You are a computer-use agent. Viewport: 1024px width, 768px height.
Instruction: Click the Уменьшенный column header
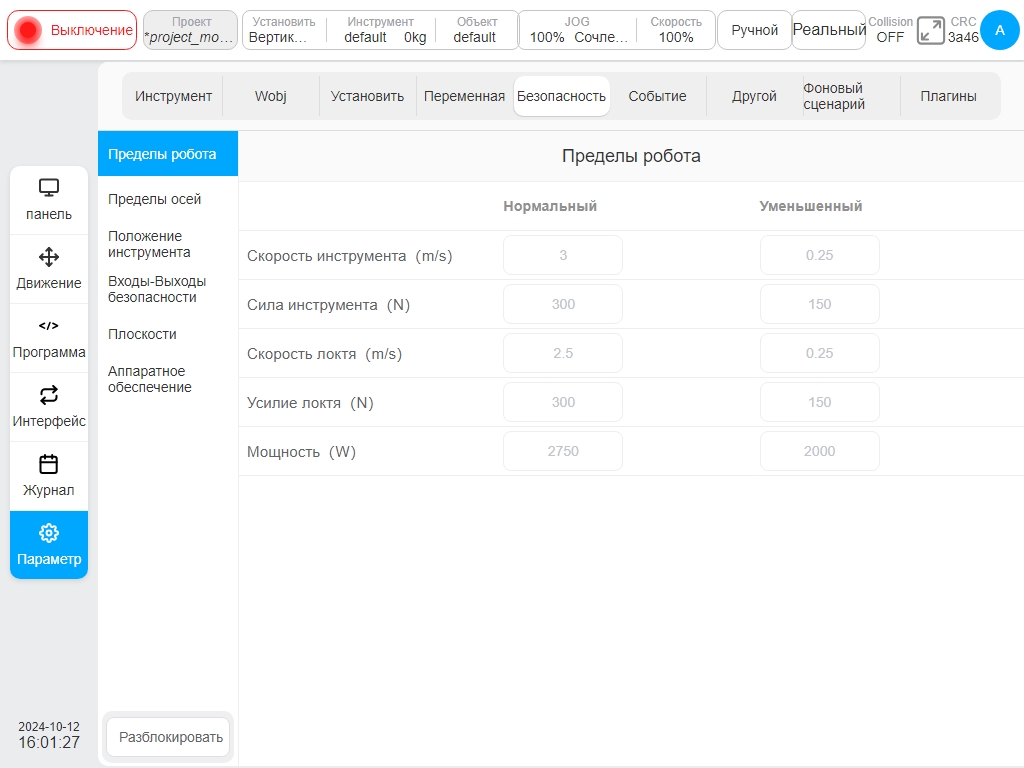coord(810,206)
